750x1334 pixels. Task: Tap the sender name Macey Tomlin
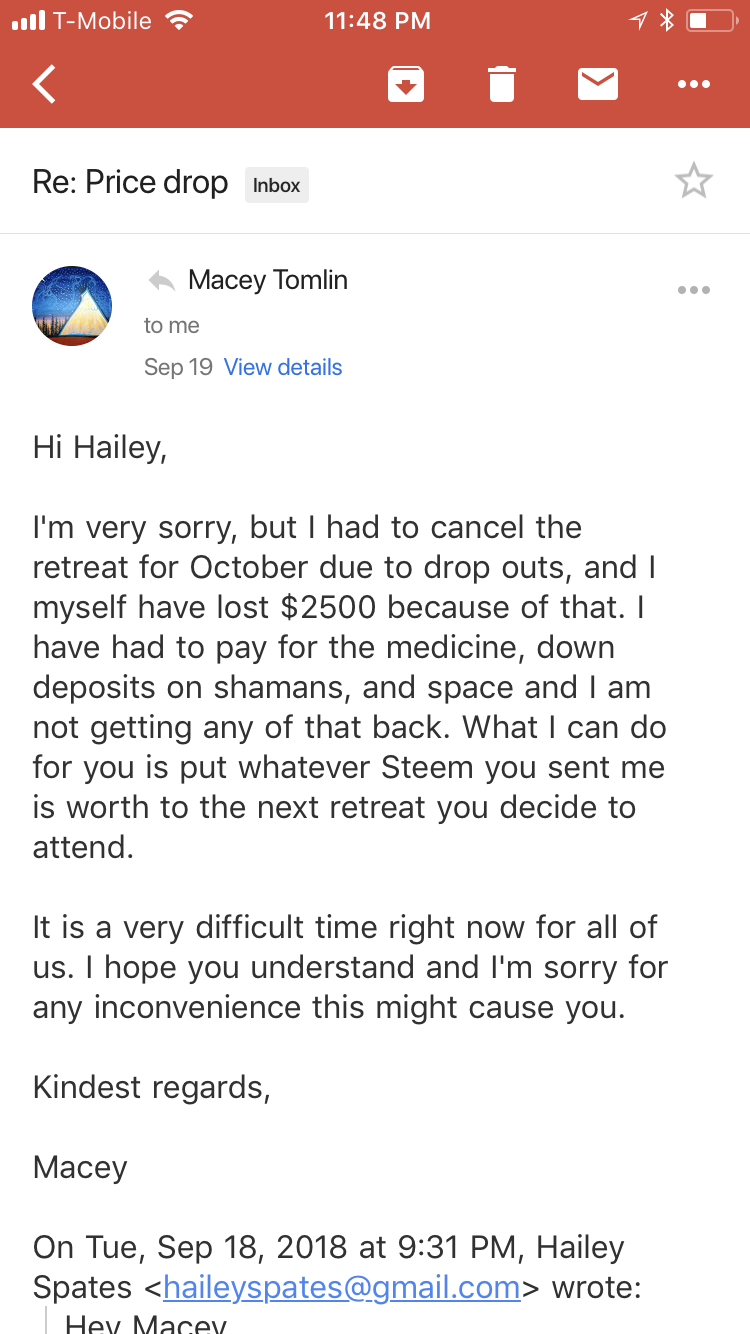click(x=268, y=280)
